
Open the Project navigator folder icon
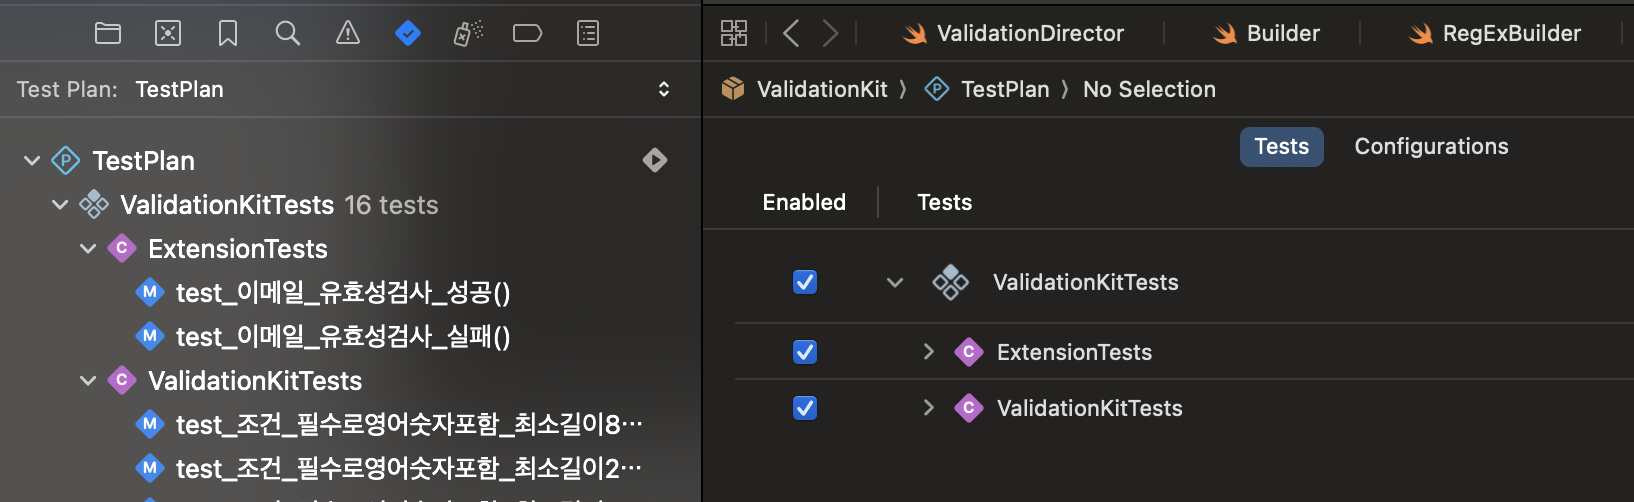108,33
